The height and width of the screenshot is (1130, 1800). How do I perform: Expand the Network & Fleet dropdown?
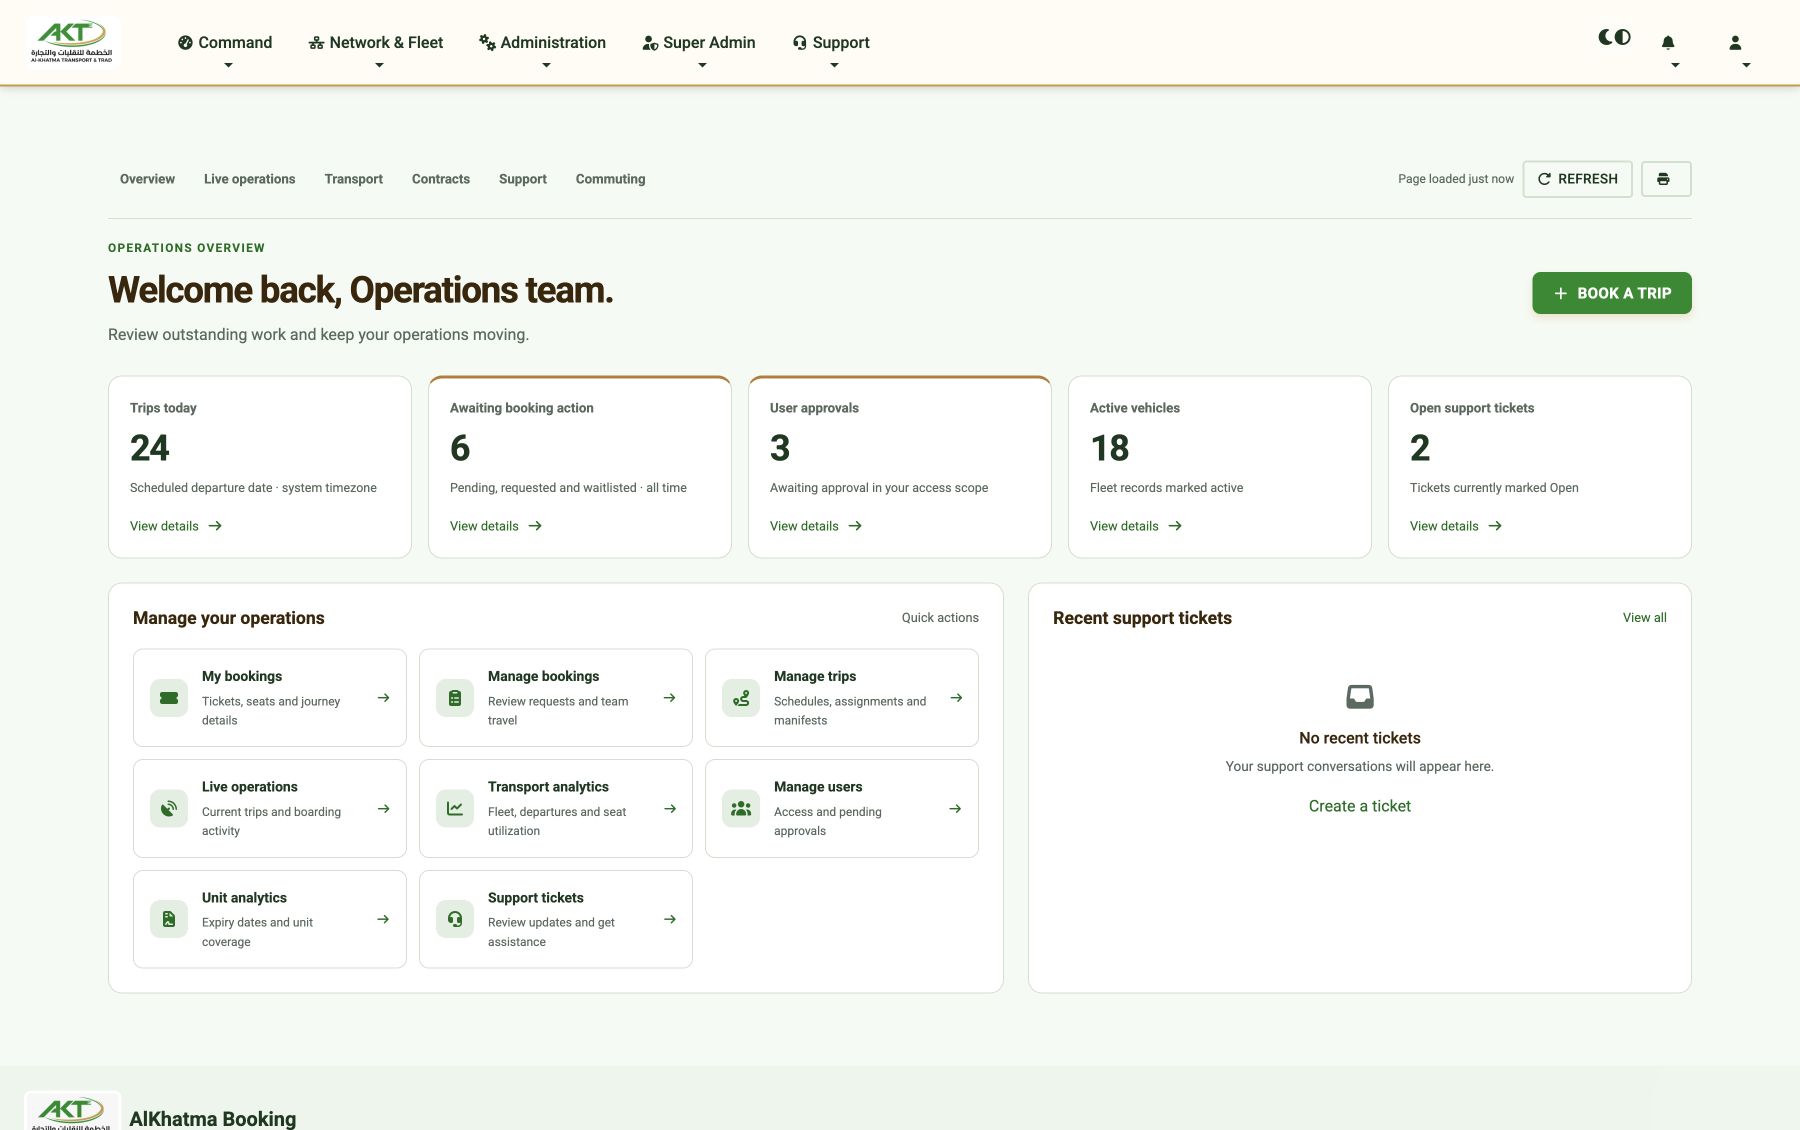click(x=376, y=42)
